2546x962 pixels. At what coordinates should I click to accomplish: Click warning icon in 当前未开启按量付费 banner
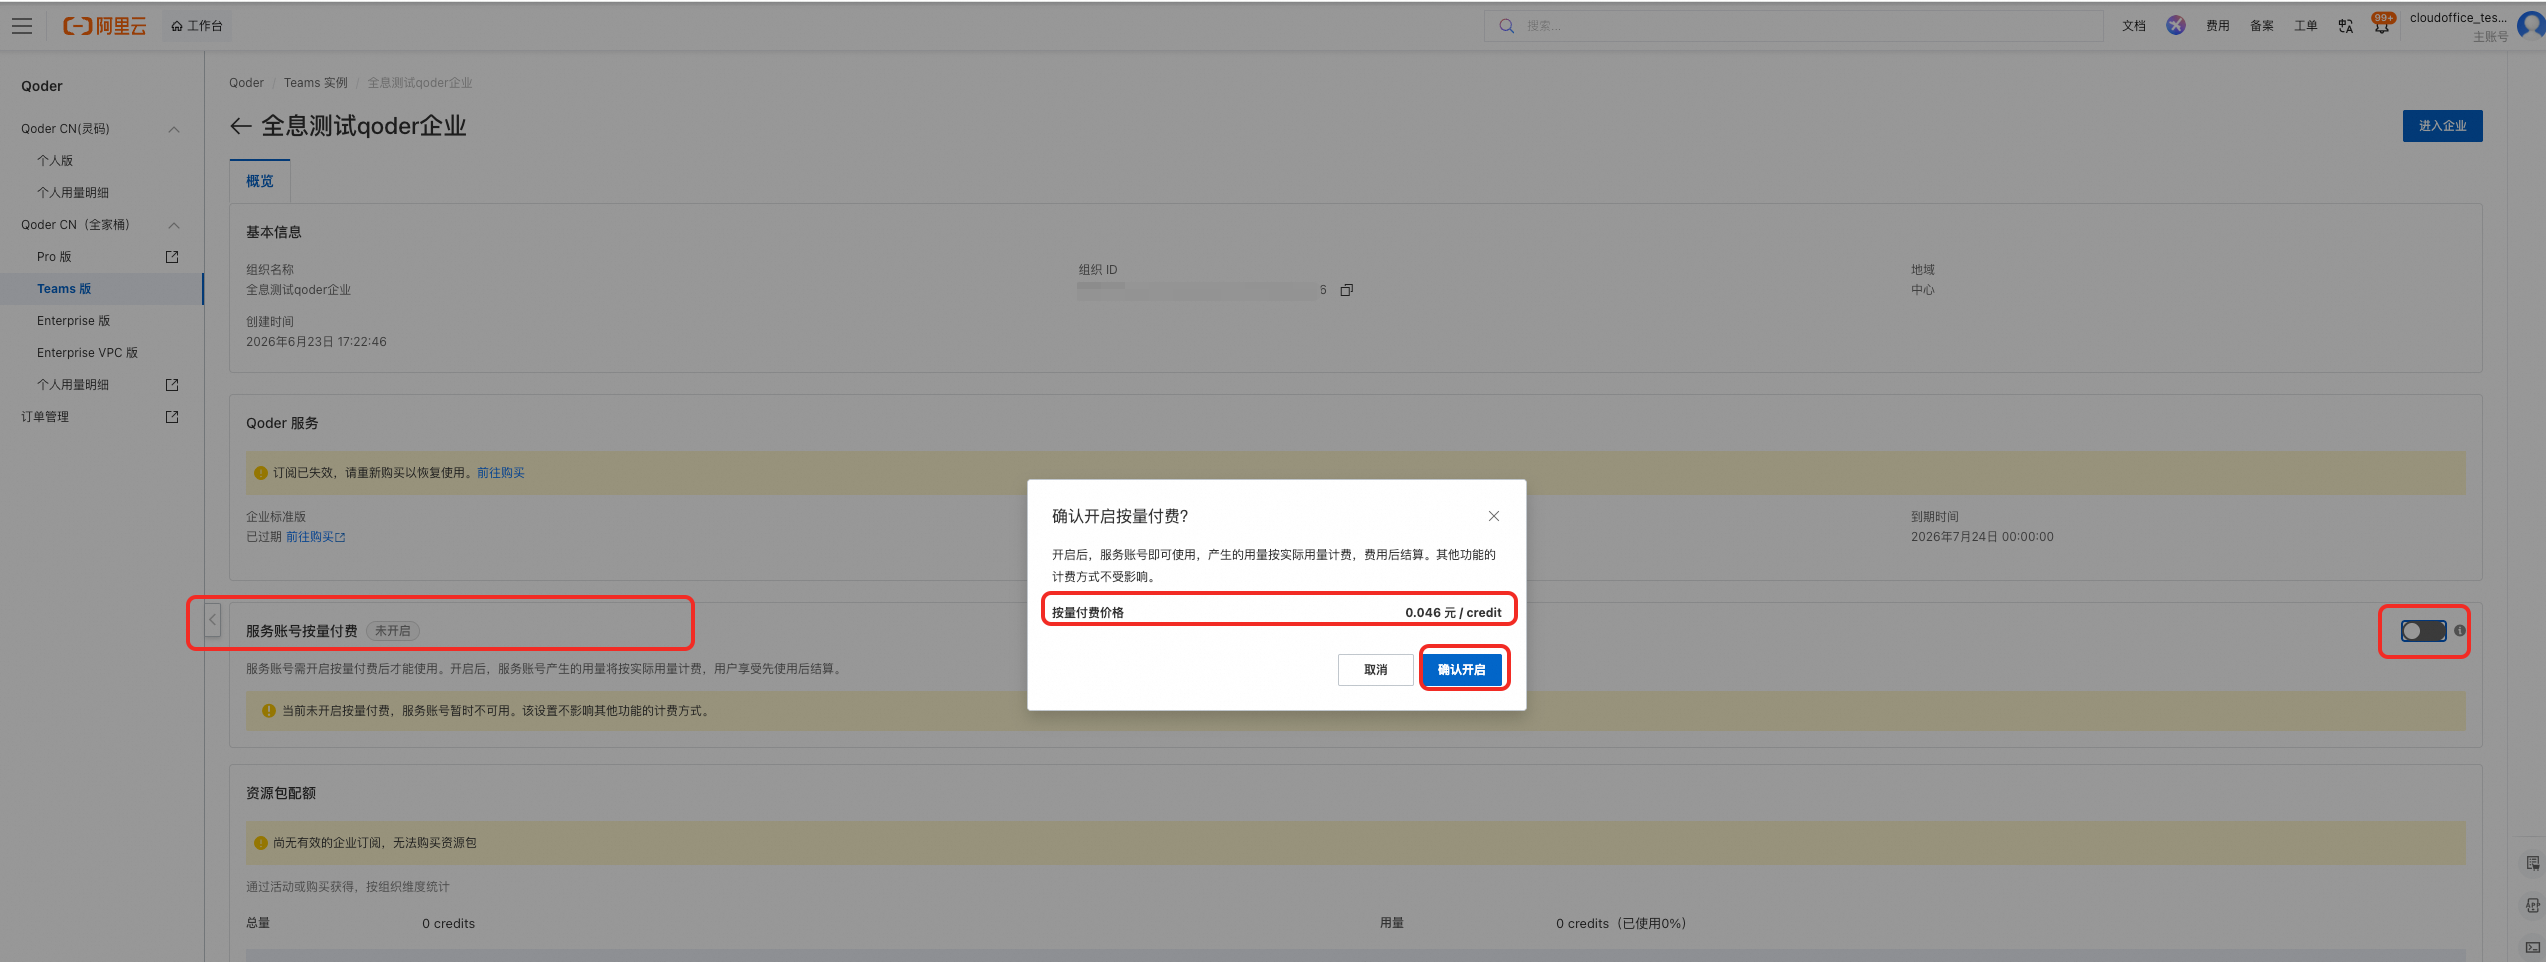coord(268,711)
